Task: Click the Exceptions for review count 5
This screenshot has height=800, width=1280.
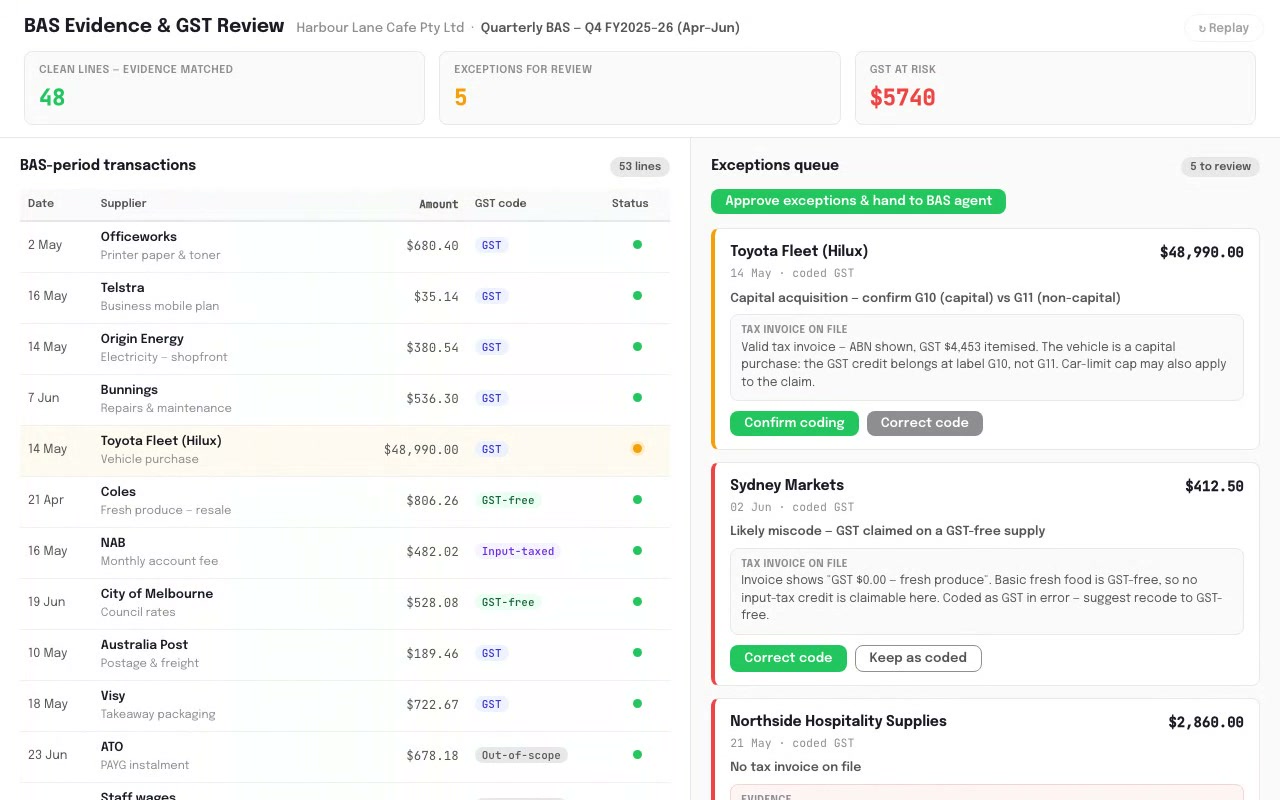Action: [x=460, y=97]
